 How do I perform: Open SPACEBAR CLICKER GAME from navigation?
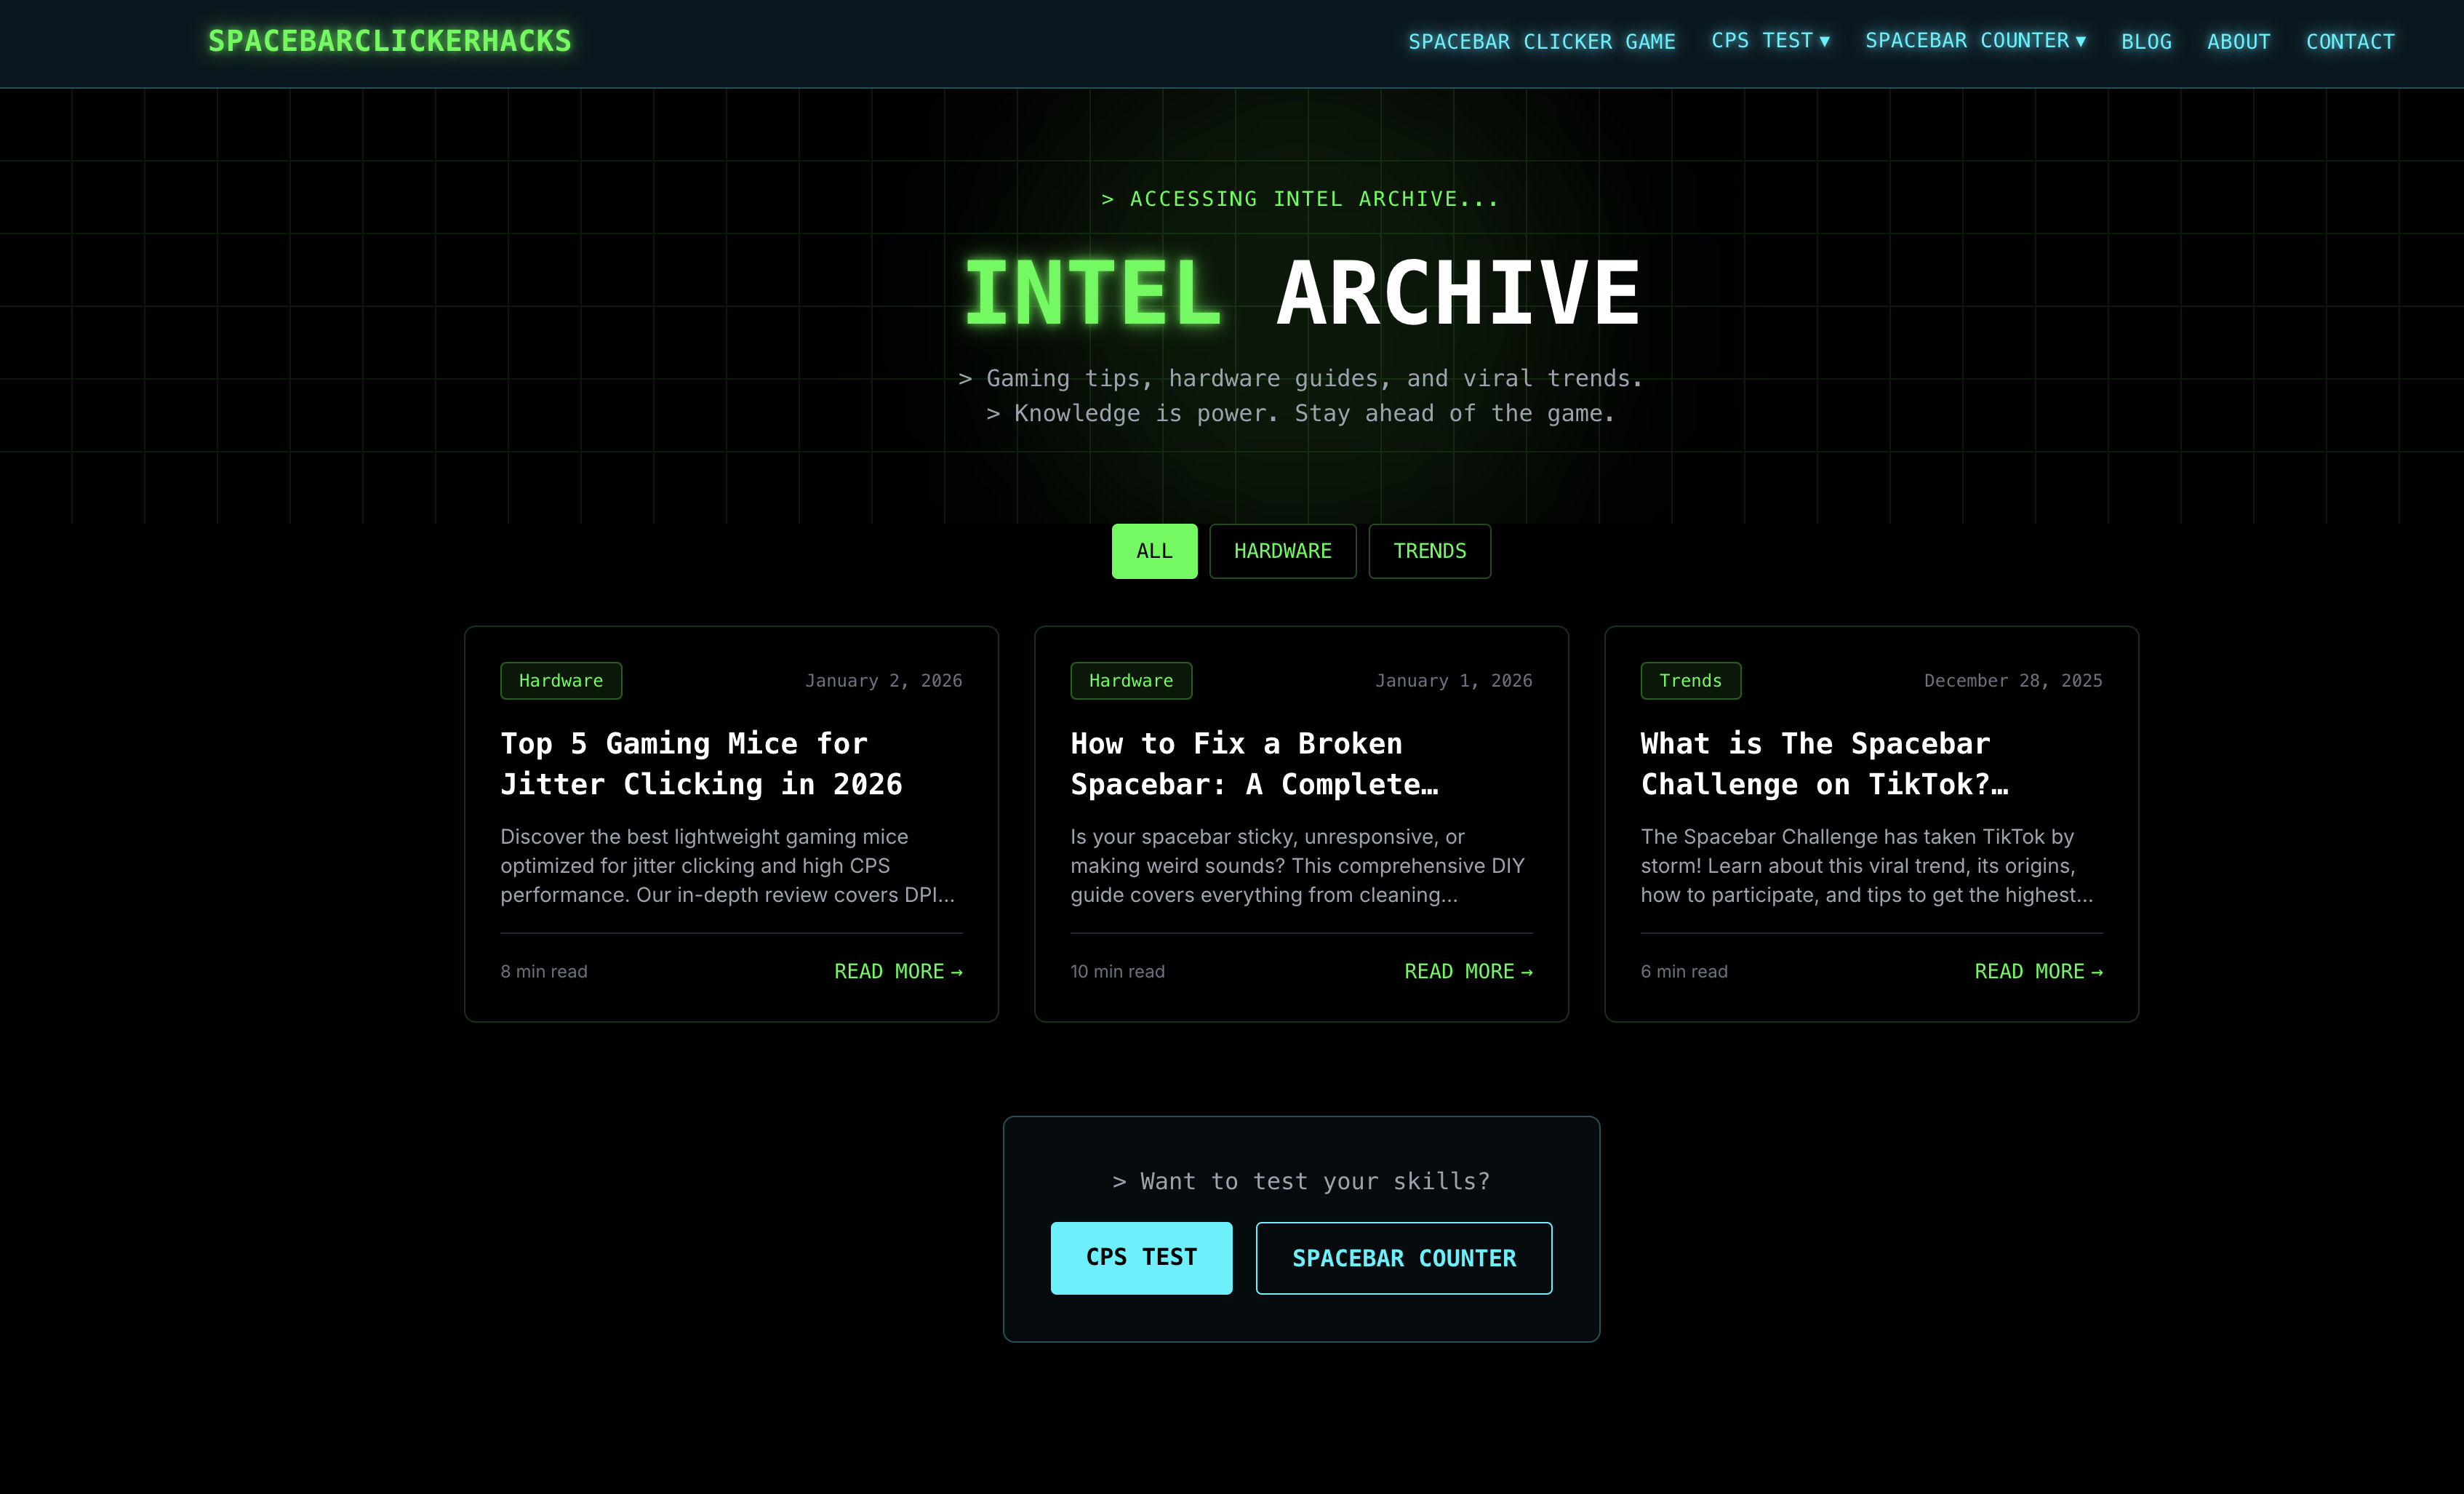coord(1543,41)
